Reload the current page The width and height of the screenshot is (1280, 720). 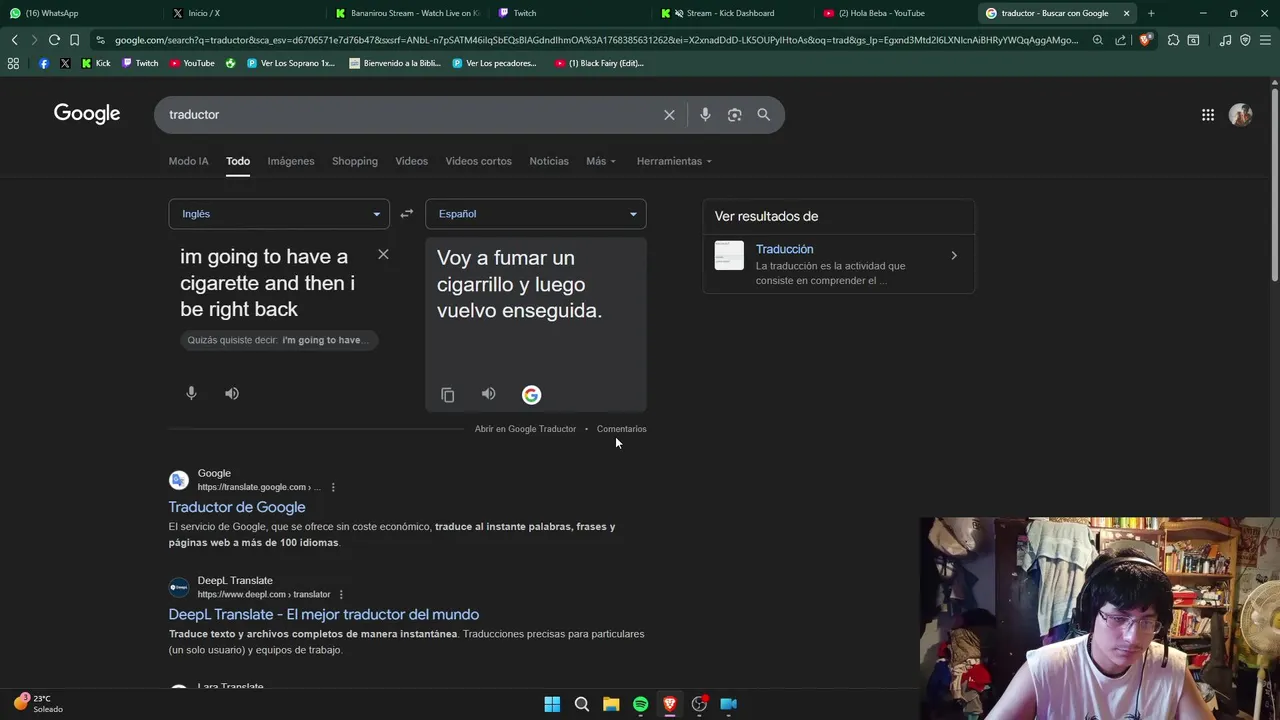point(54,40)
